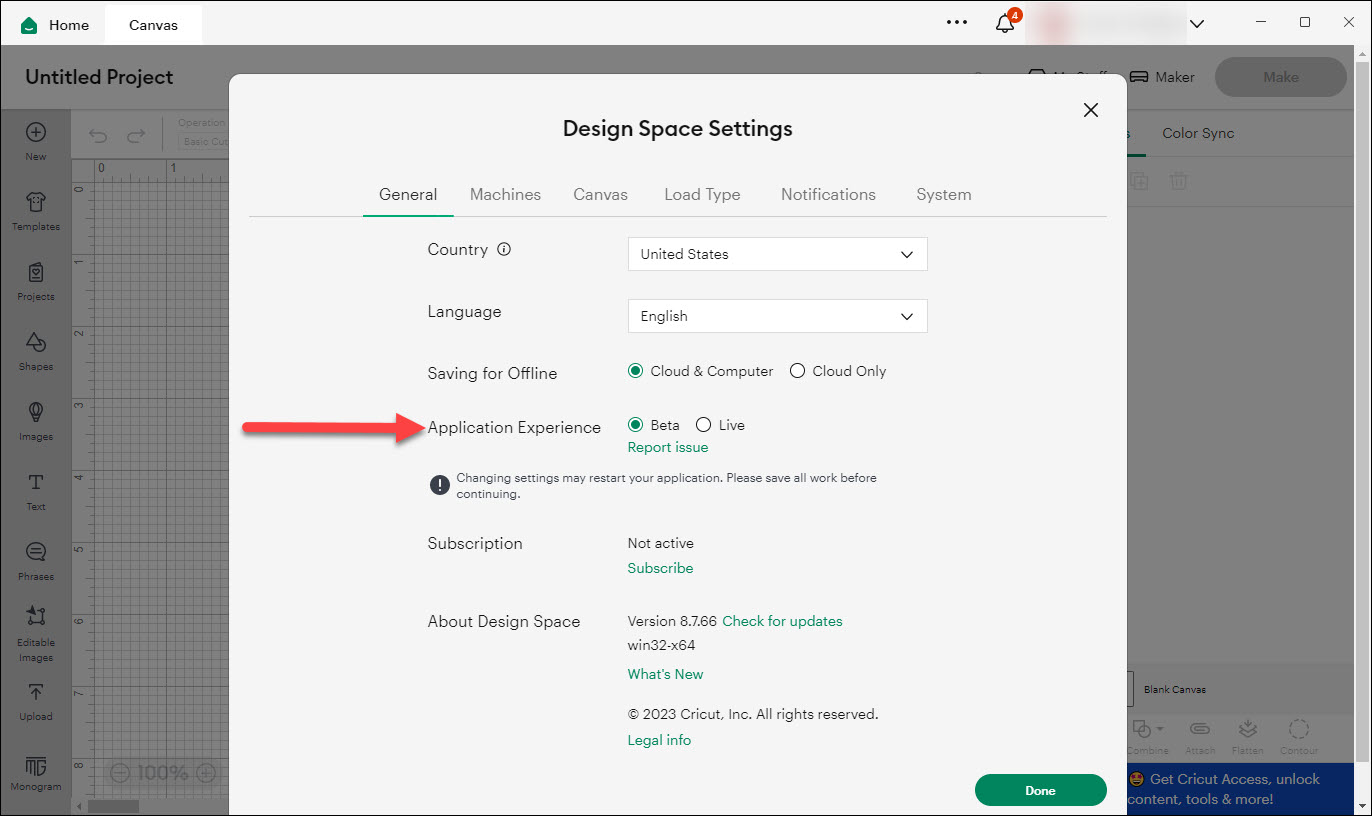This screenshot has height=816, width=1372.
Task: Click the Country info icon
Action: coord(504,250)
